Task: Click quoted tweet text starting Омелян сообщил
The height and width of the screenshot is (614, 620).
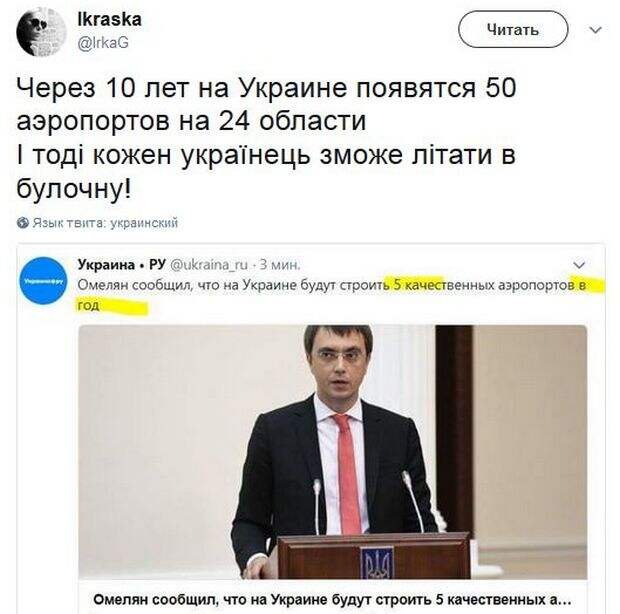Action: [x=331, y=295]
